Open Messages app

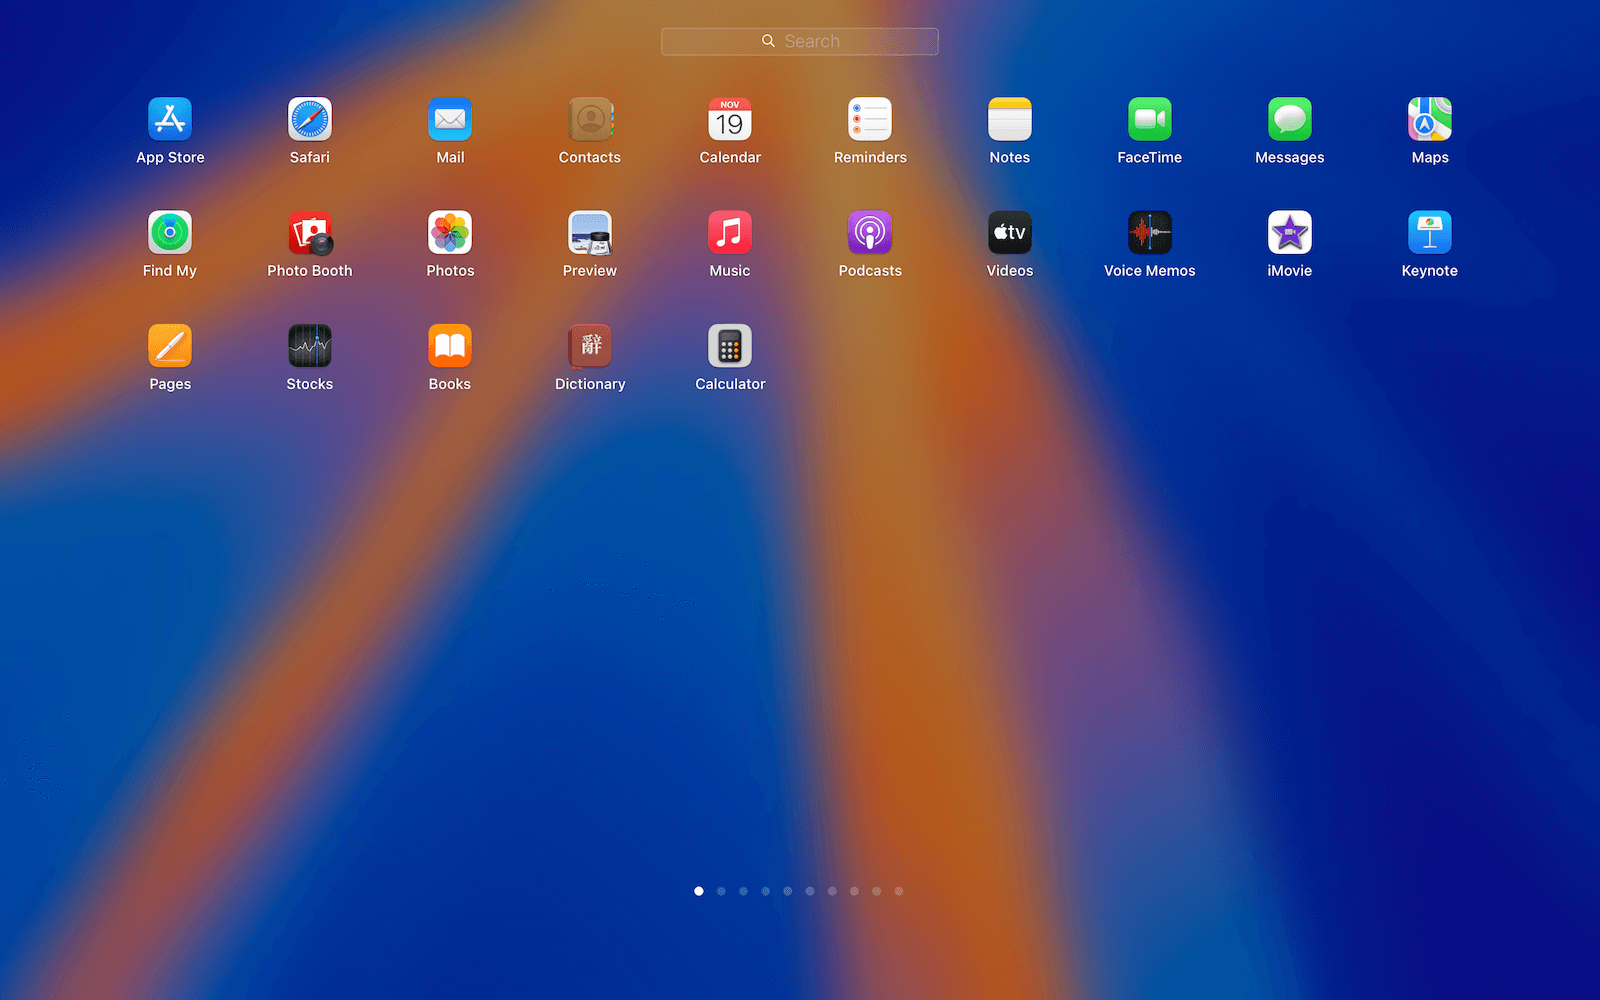point(1290,120)
